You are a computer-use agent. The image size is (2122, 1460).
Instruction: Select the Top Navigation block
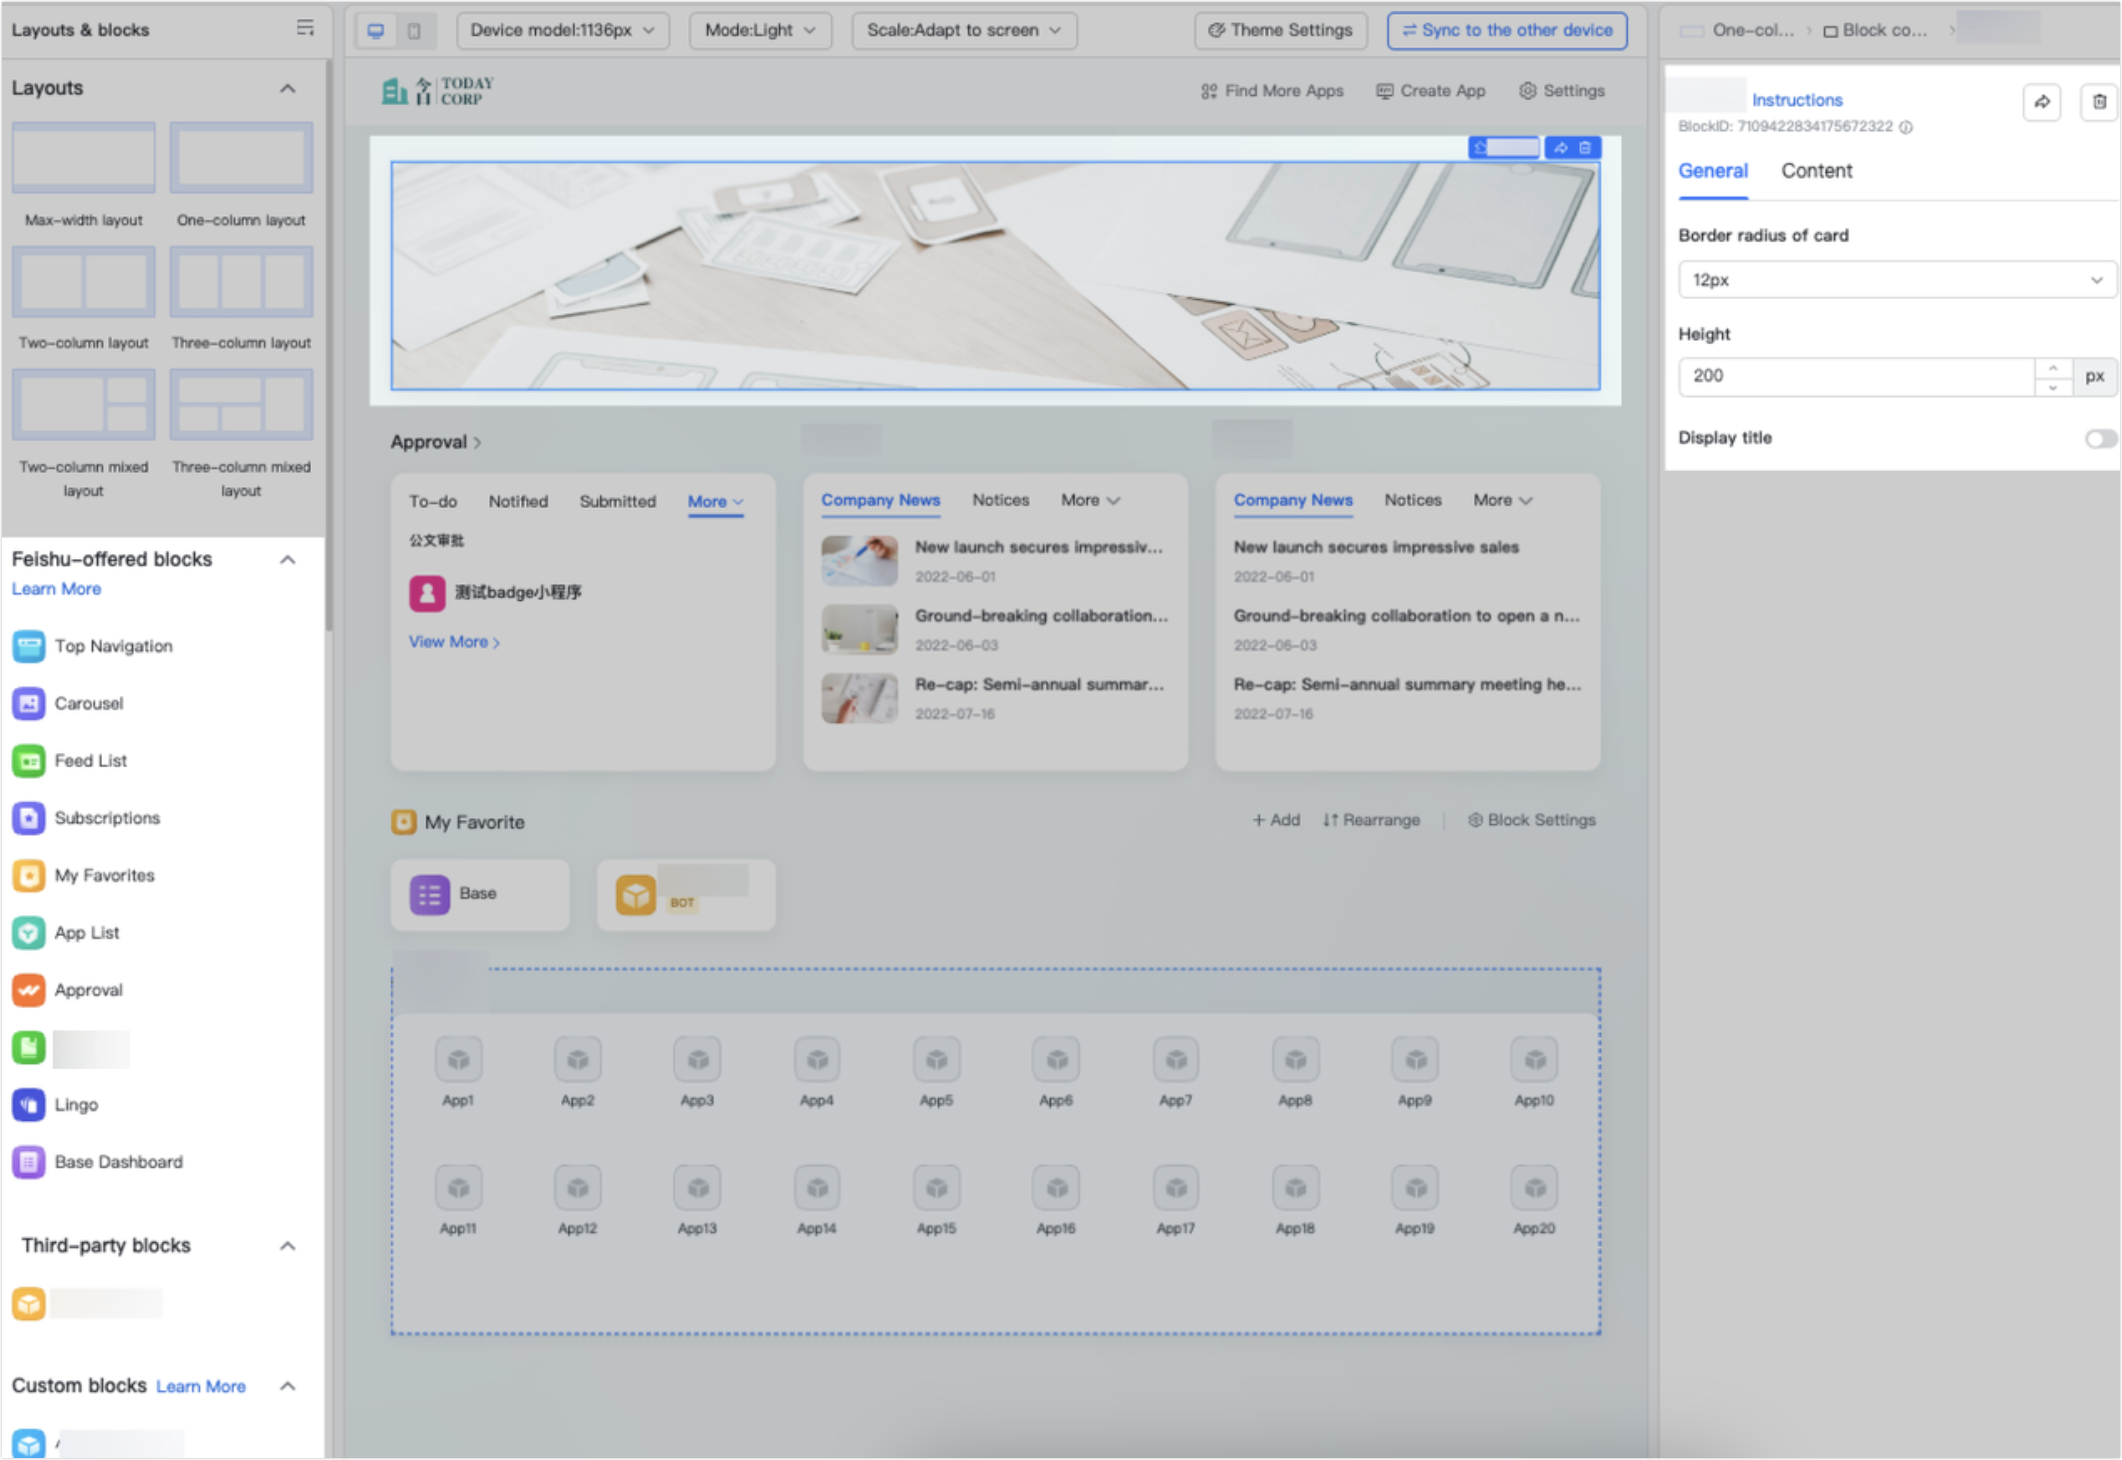[112, 646]
